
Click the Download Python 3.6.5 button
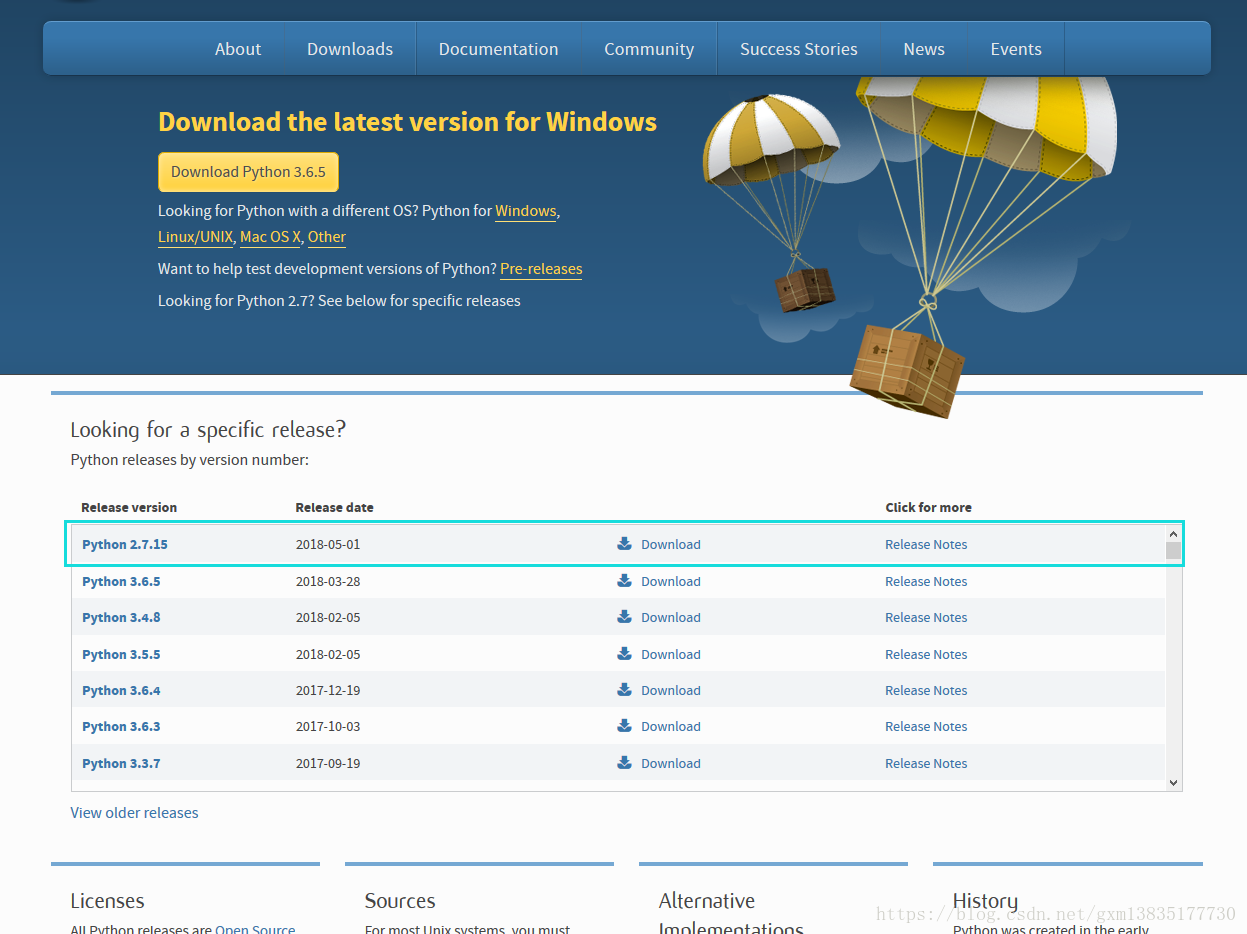click(x=248, y=172)
